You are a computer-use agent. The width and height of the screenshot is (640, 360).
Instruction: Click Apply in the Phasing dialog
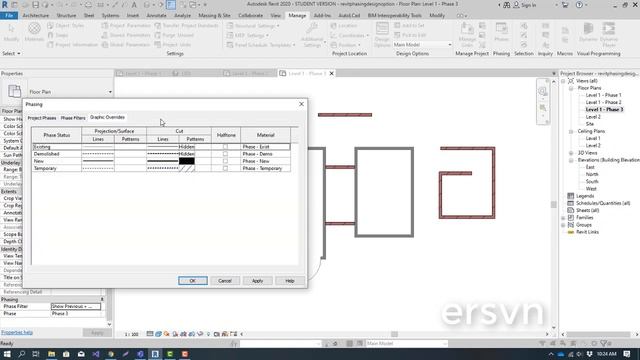[x=257, y=281]
